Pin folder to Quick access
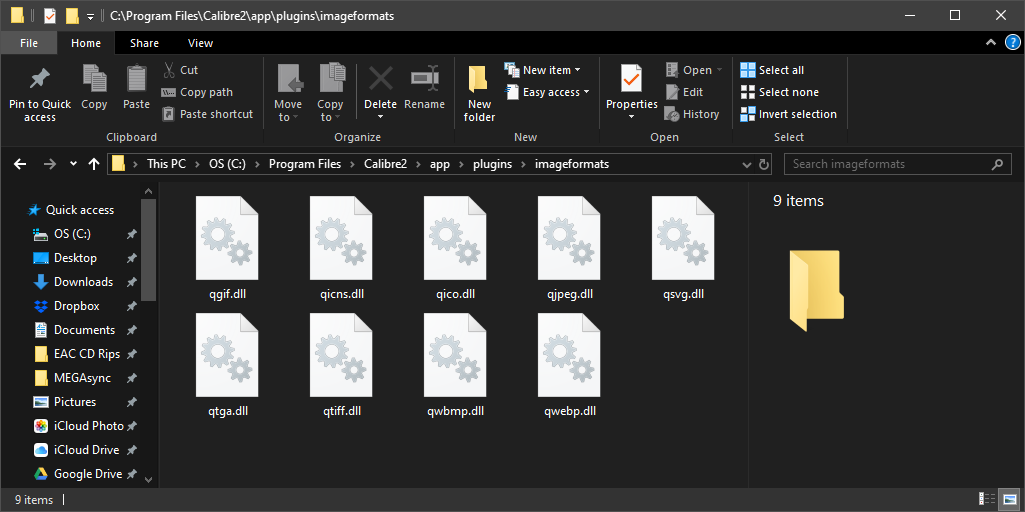Screen dimensions: 1025x512 click(x=40, y=94)
